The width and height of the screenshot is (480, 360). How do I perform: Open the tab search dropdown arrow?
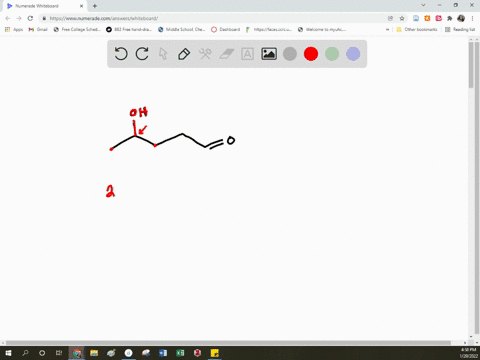(x=423, y=5)
